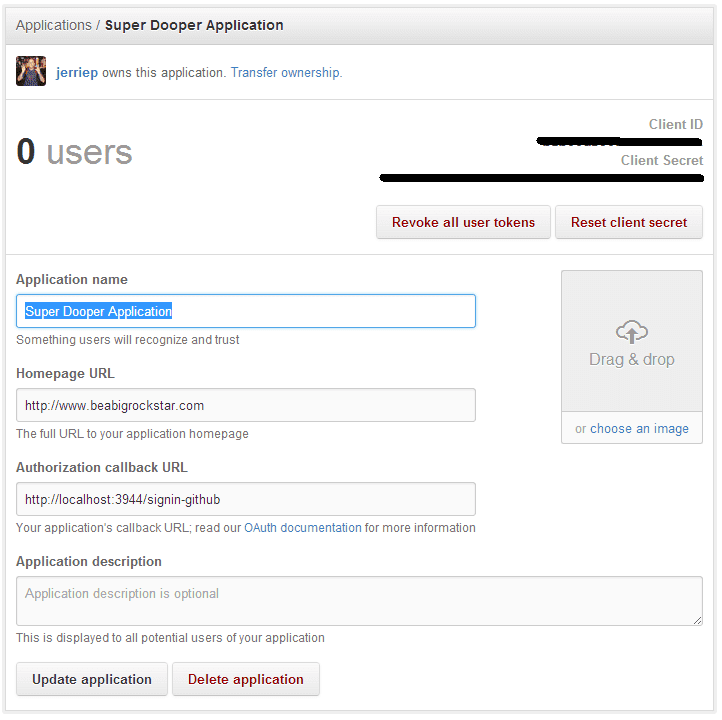Focus the Application name field

click(246, 311)
